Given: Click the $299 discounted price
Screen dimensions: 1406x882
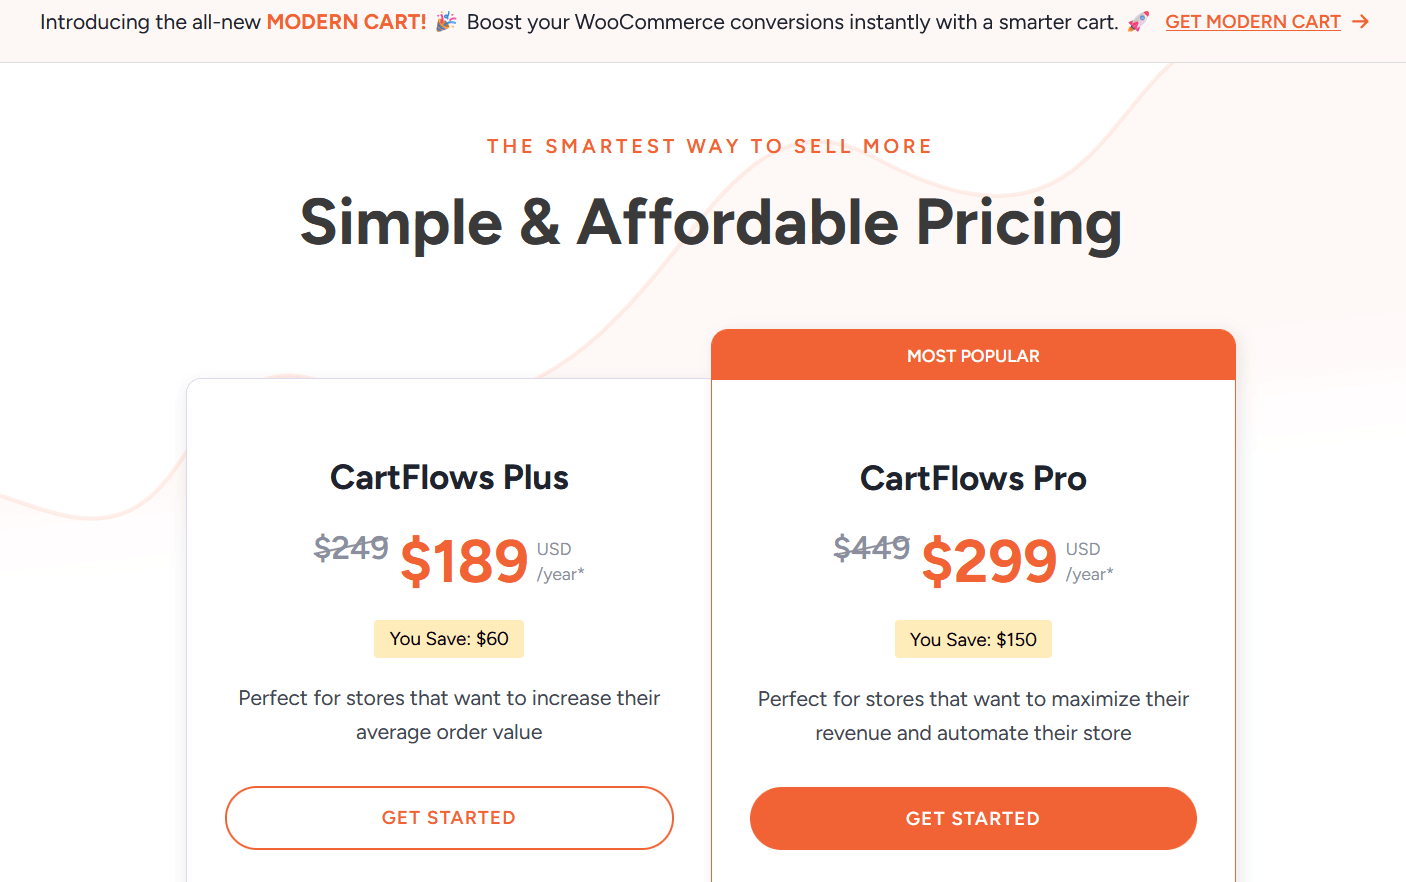Looking at the screenshot, I should coord(988,561).
